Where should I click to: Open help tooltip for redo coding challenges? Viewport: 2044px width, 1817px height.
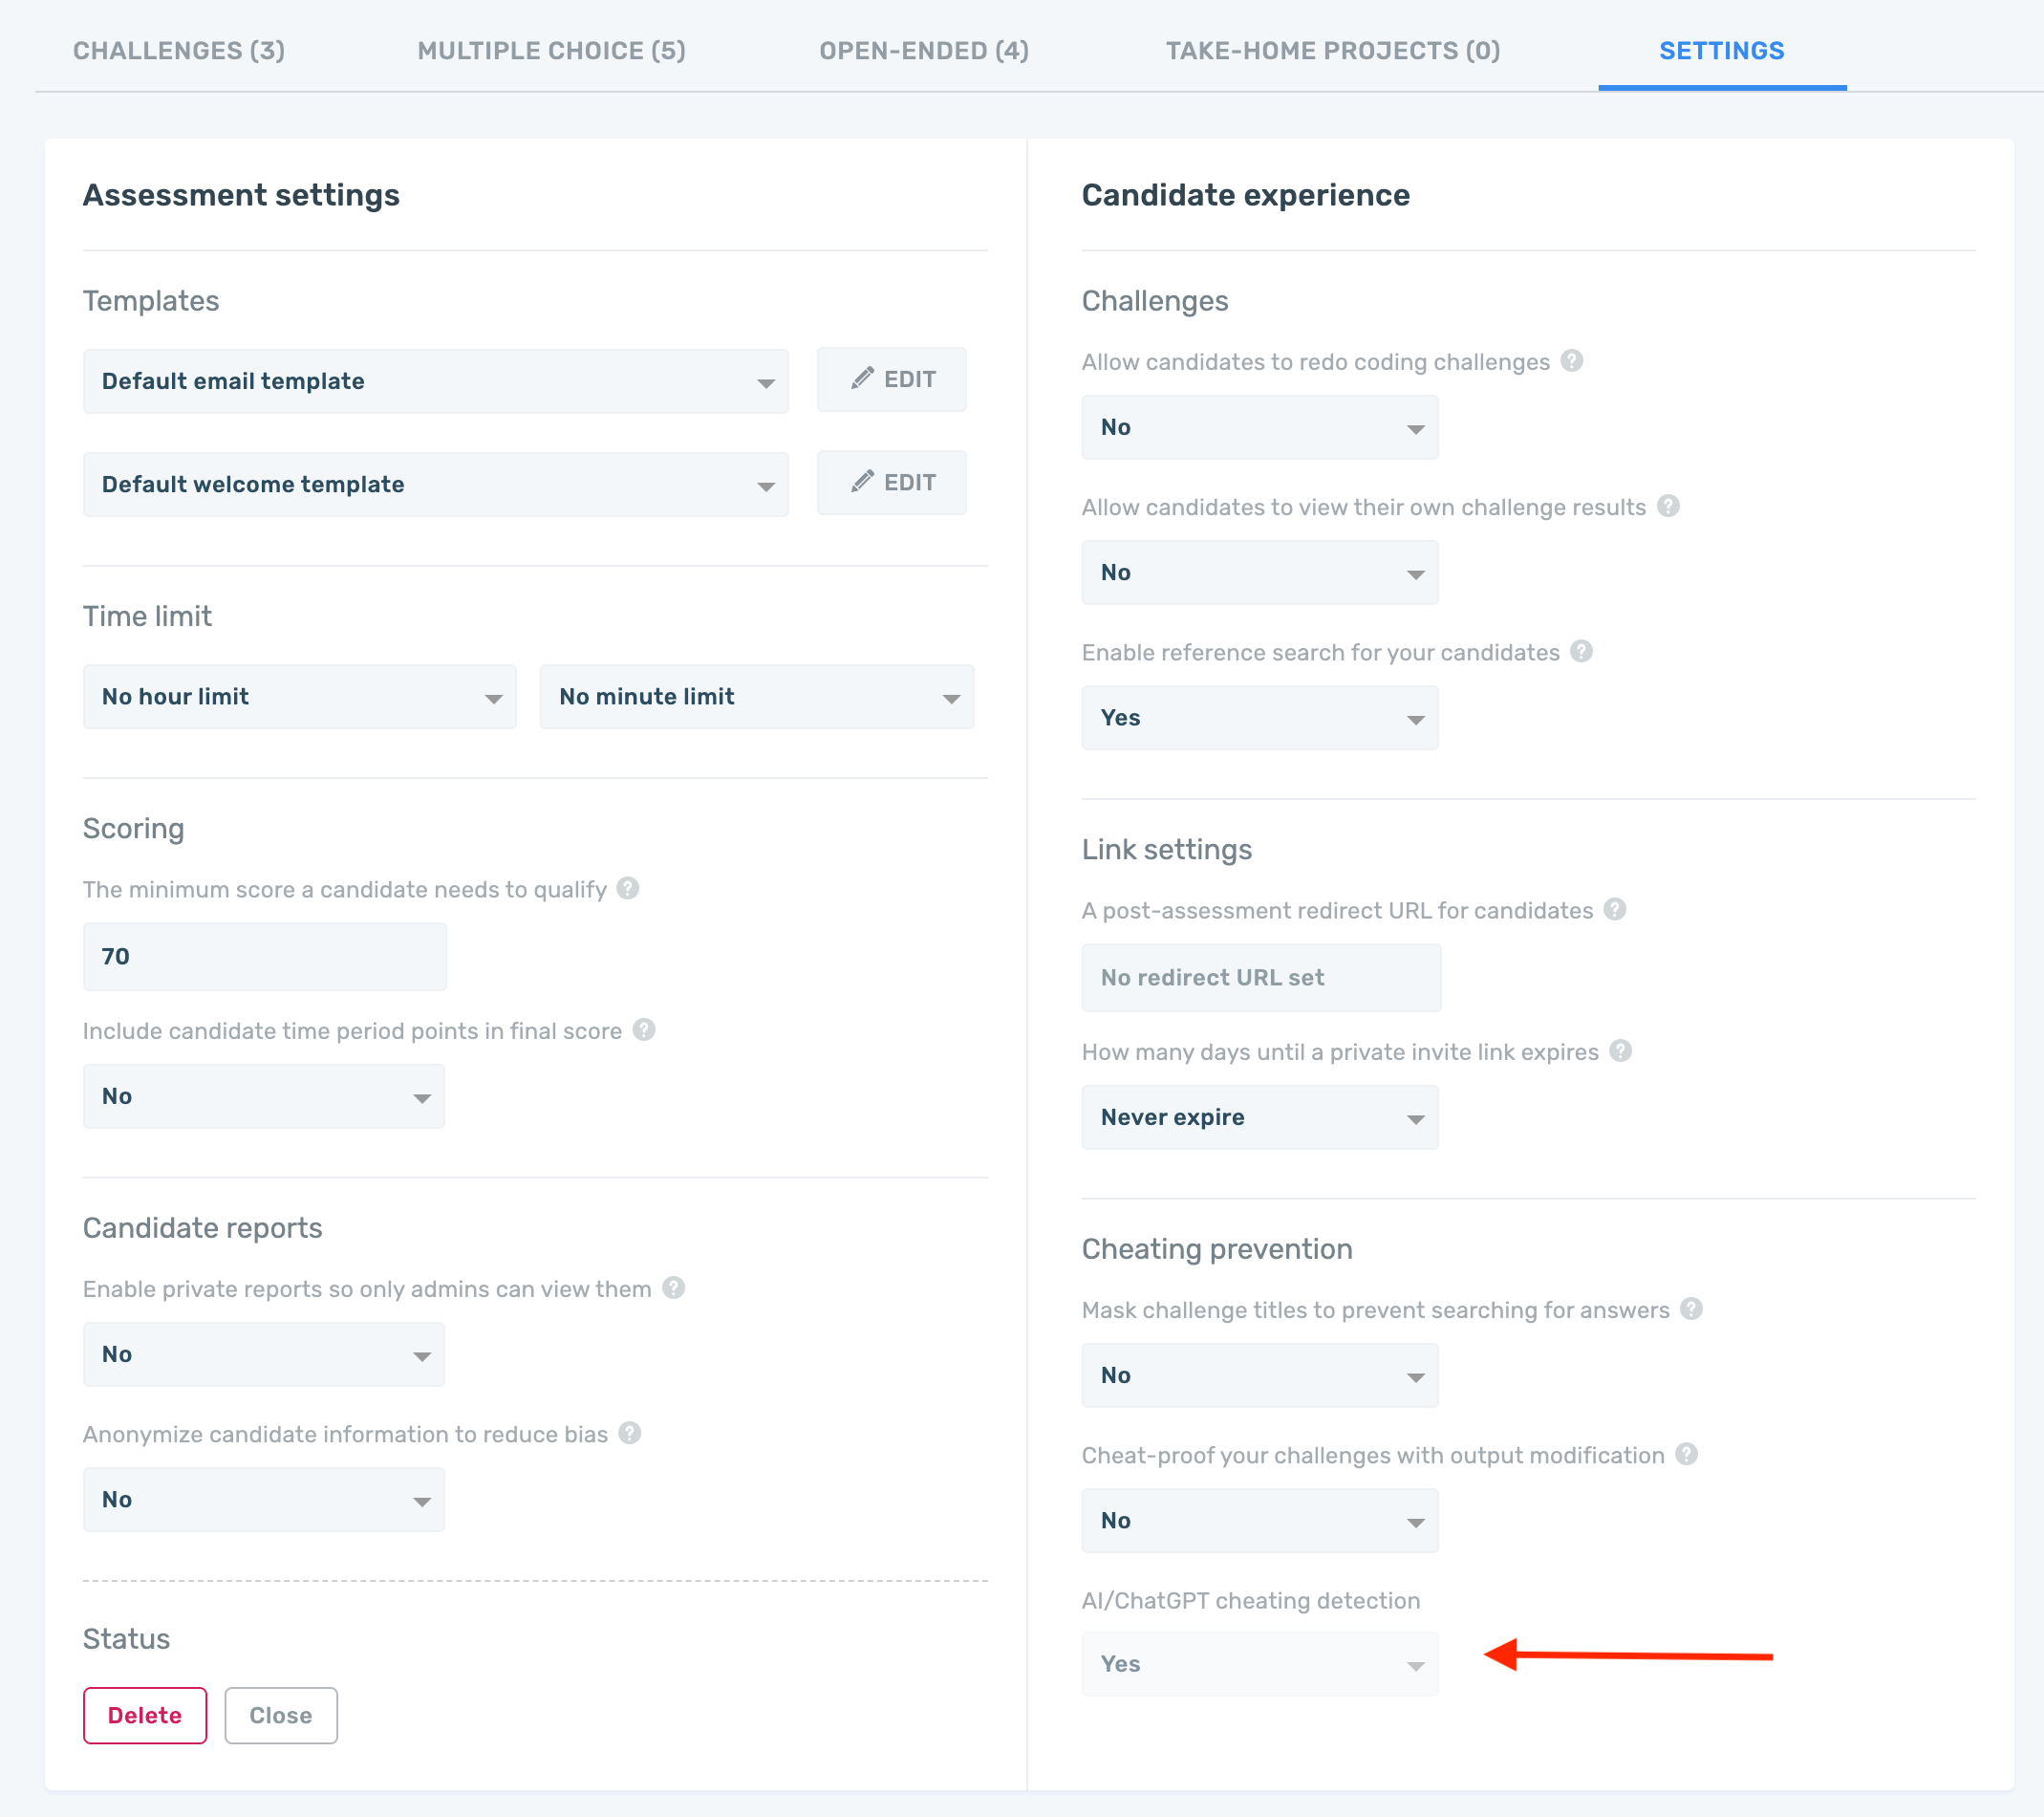1571,361
